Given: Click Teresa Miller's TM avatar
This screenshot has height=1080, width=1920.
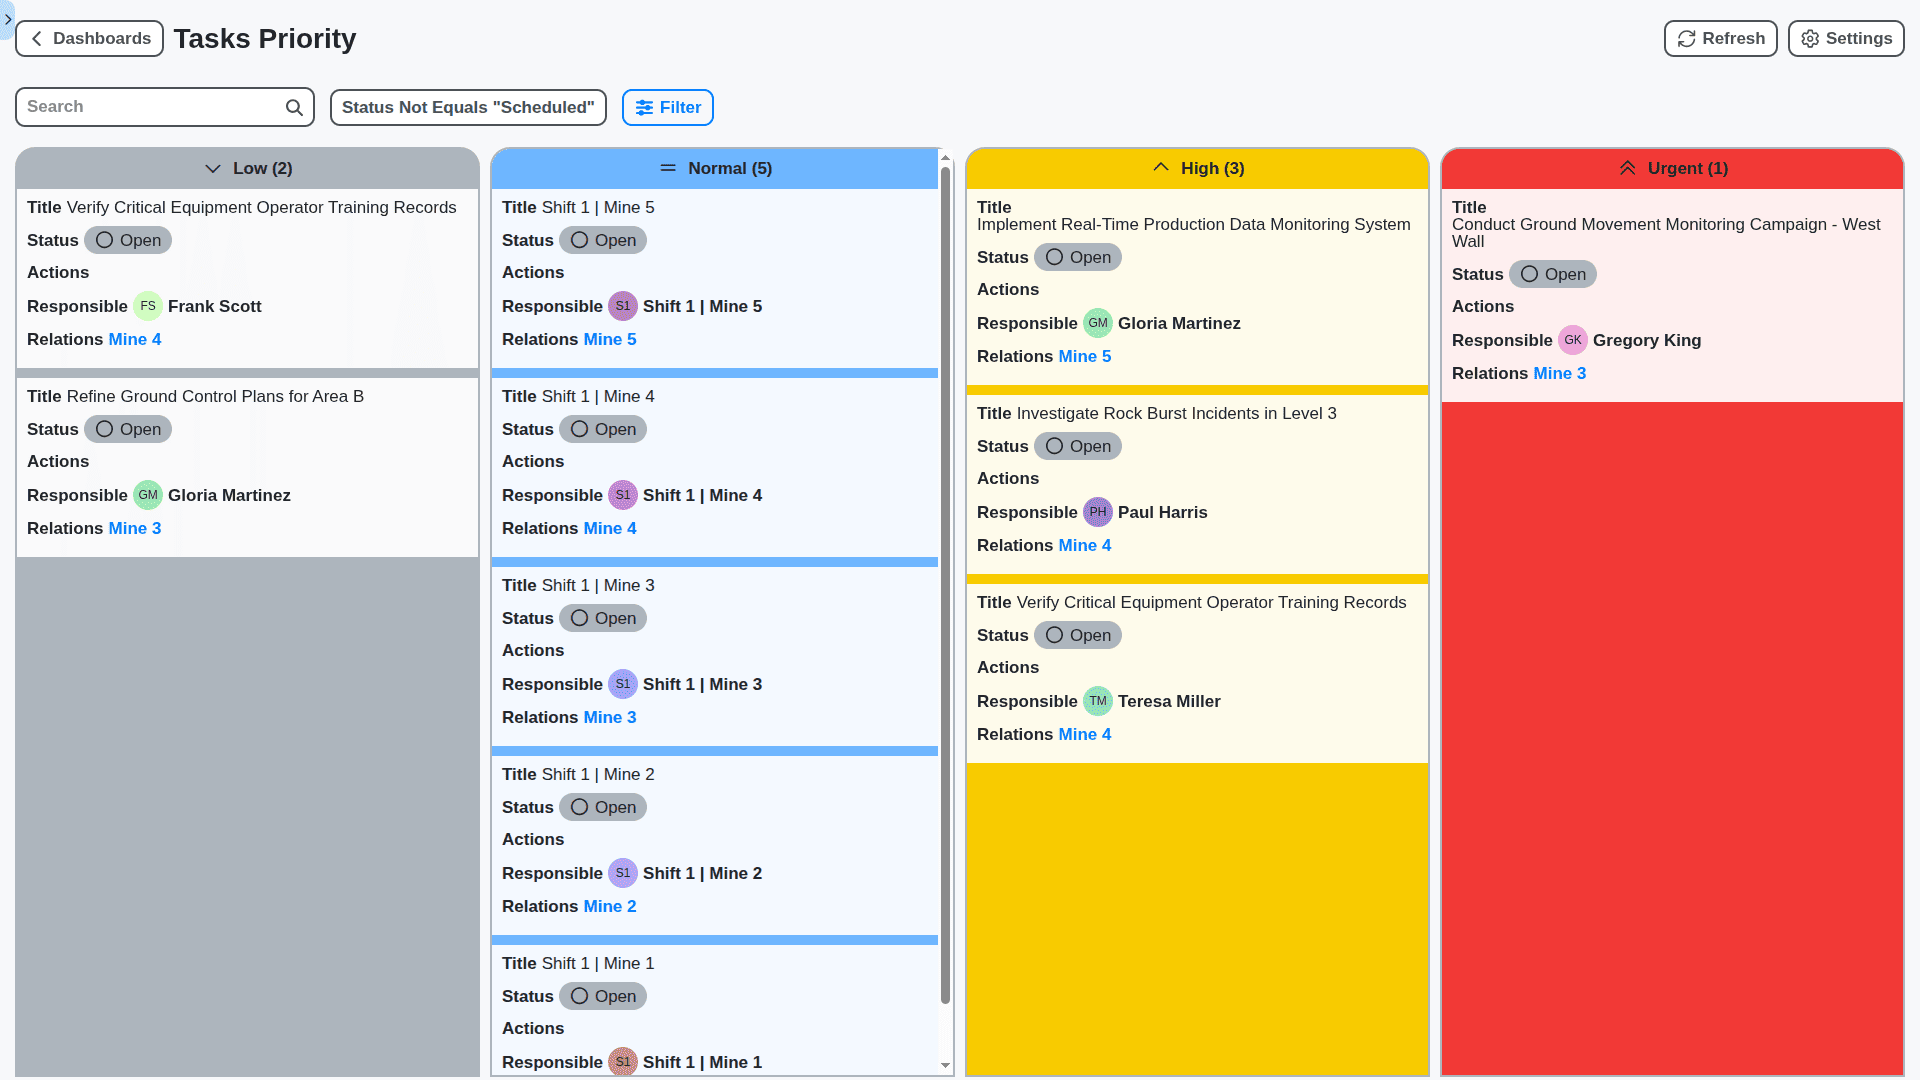Looking at the screenshot, I should pyautogui.click(x=1098, y=701).
